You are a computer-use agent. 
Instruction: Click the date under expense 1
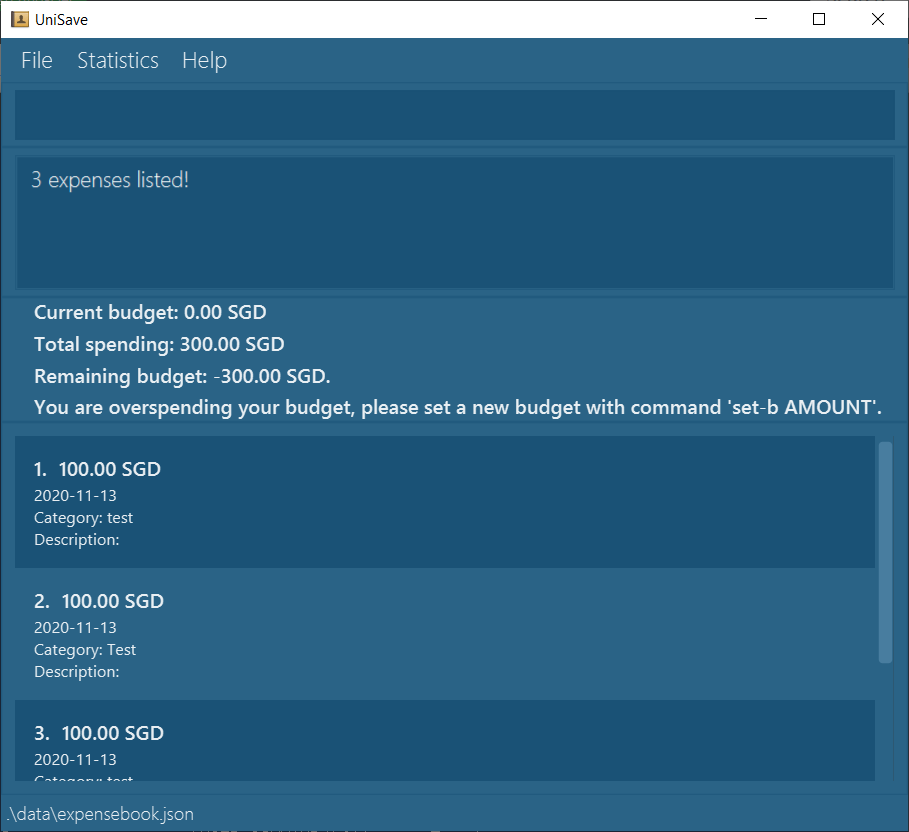tap(75, 496)
